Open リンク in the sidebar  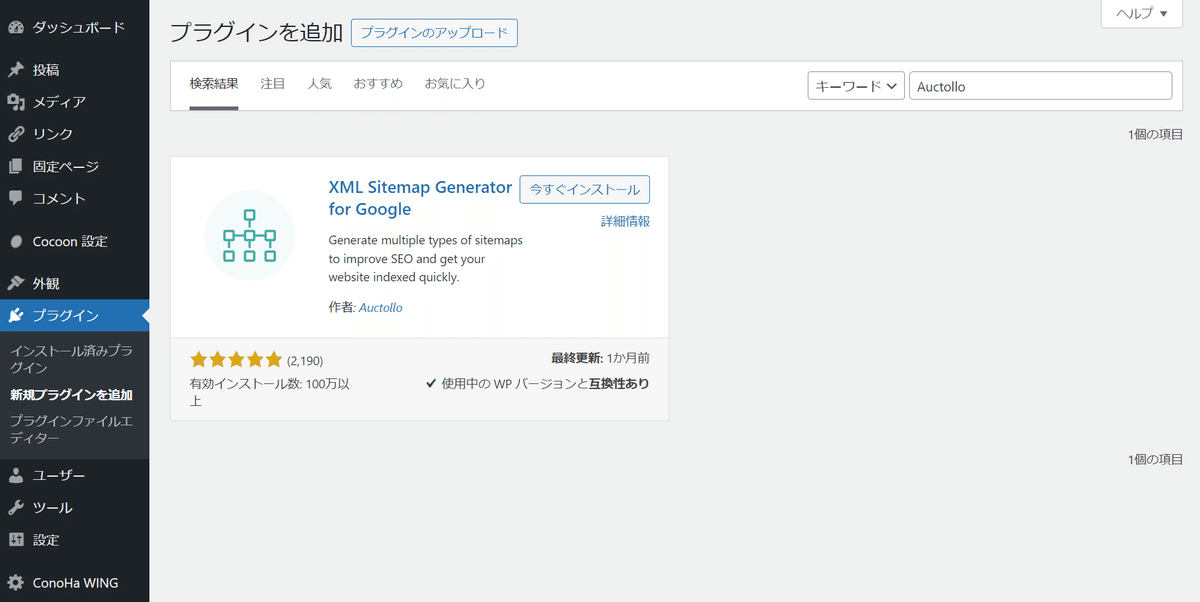(74, 134)
